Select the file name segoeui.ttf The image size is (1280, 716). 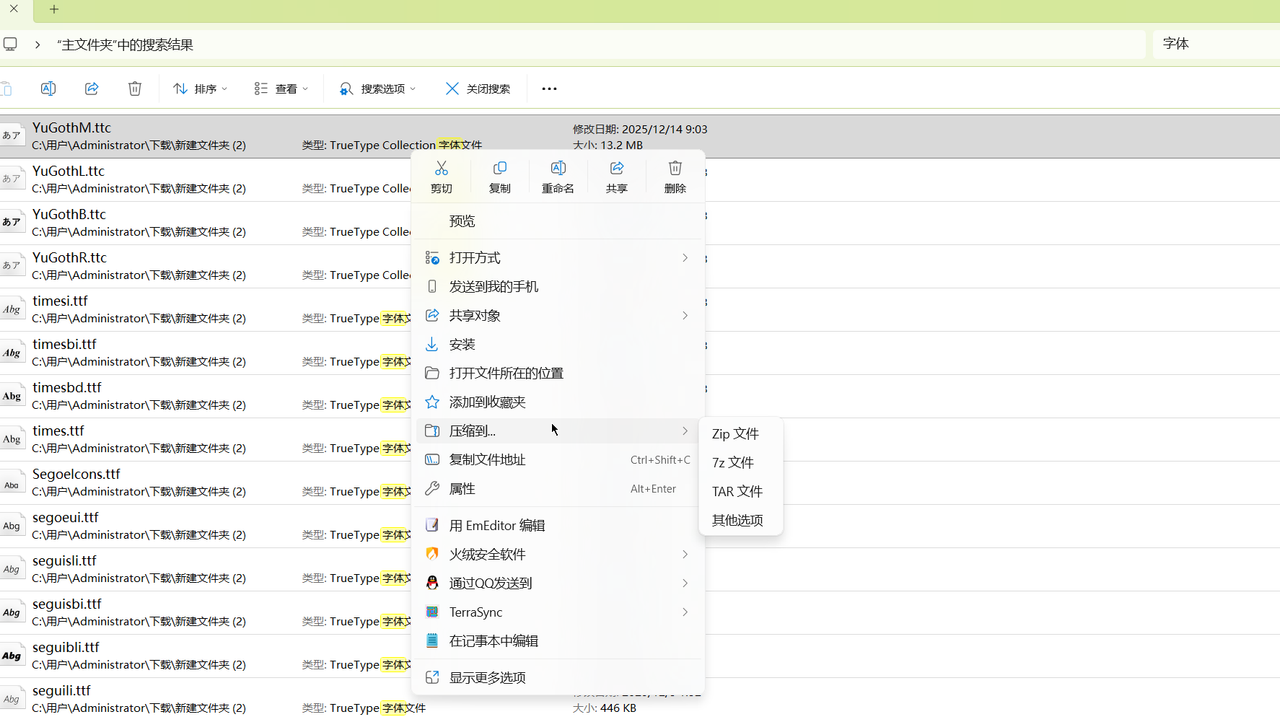click(x=65, y=518)
